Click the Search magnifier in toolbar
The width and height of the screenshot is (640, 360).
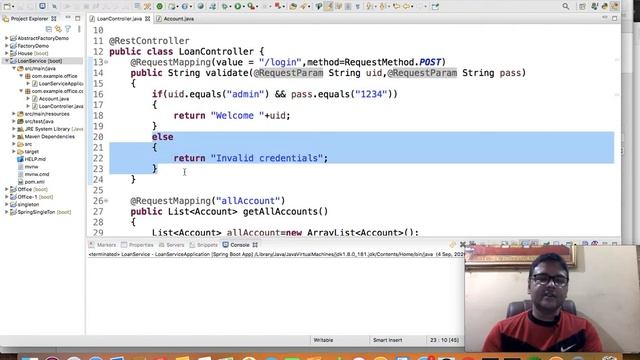point(566,7)
